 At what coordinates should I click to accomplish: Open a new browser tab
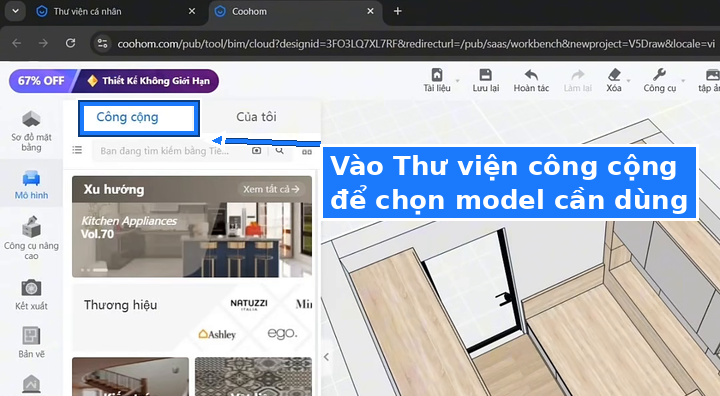tap(398, 11)
